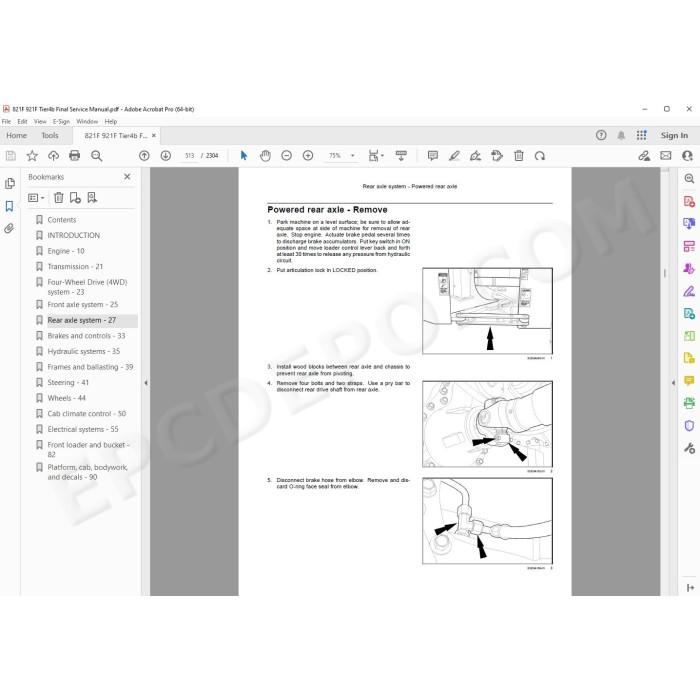Collapse the right tools pane arrow

coord(673,383)
